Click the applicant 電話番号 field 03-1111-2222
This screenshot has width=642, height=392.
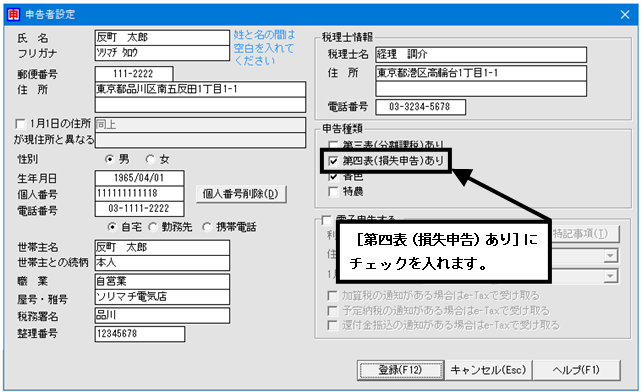[139, 208]
